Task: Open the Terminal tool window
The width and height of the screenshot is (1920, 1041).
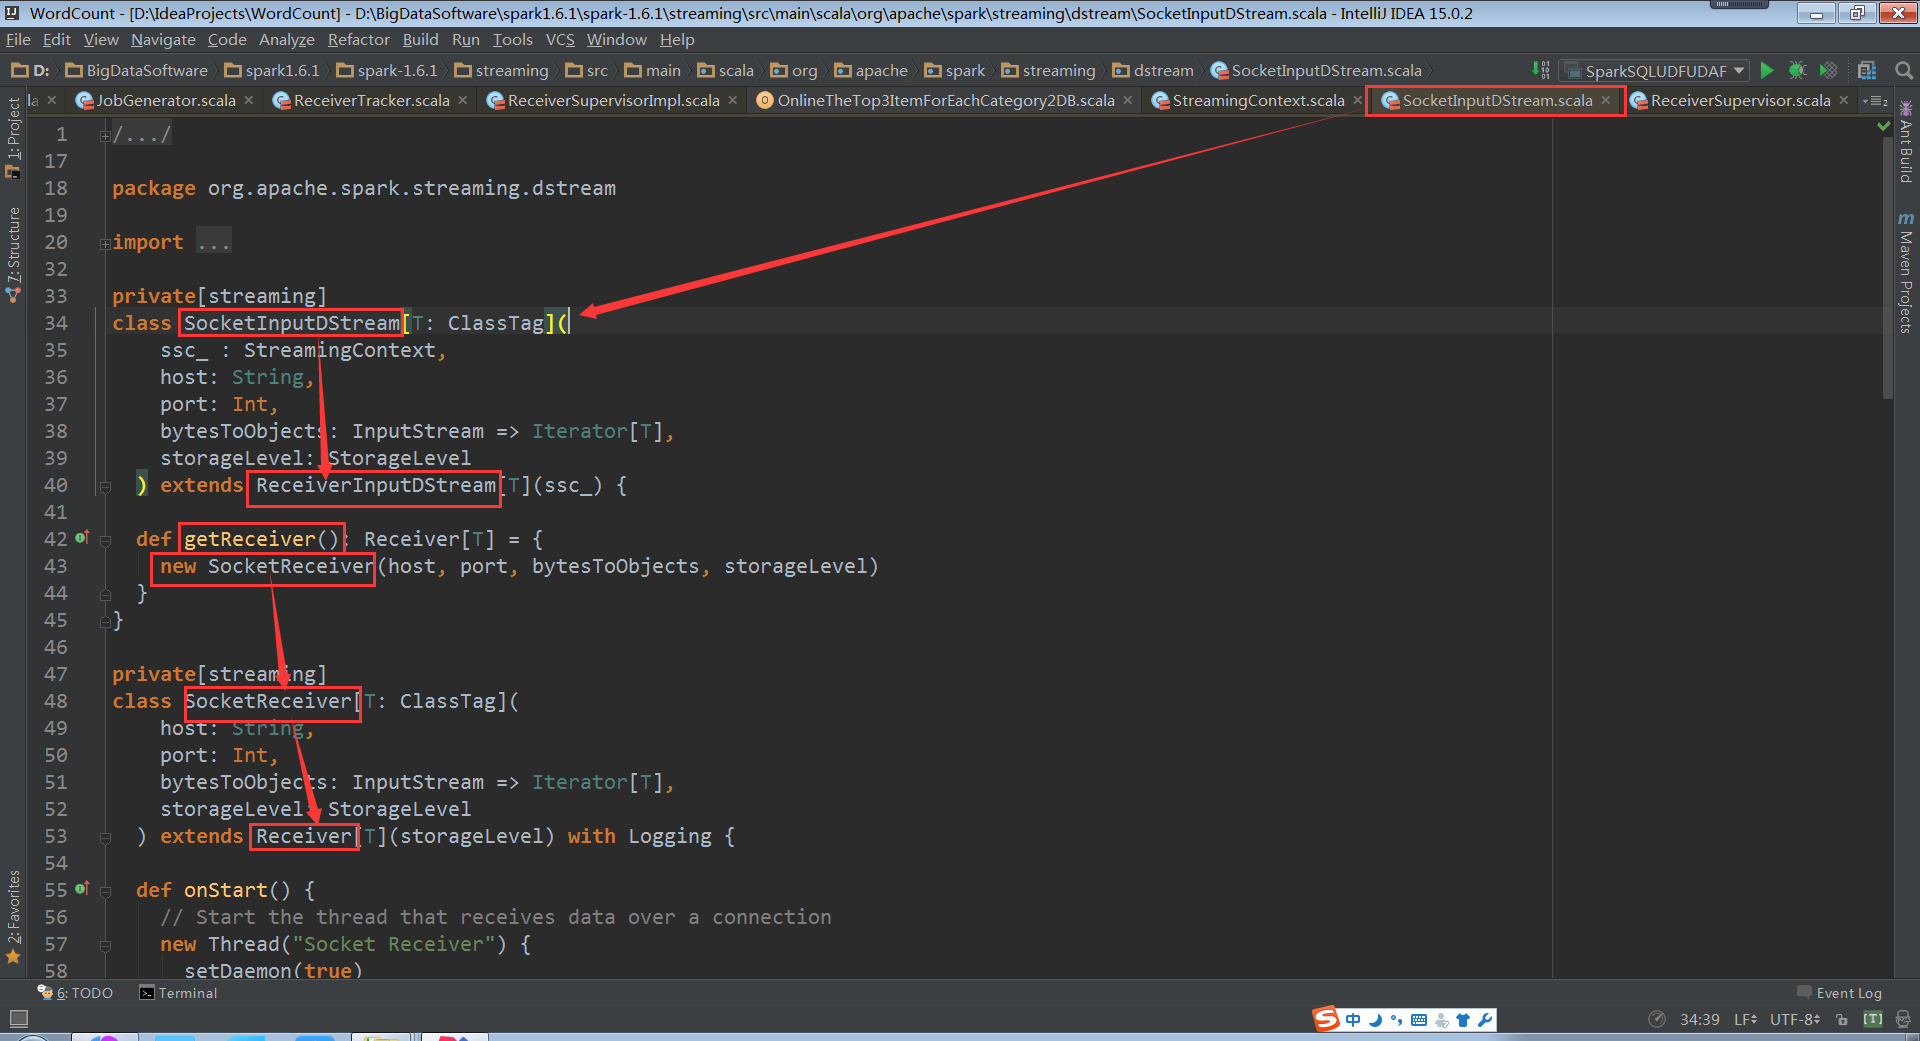Action: coord(178,993)
